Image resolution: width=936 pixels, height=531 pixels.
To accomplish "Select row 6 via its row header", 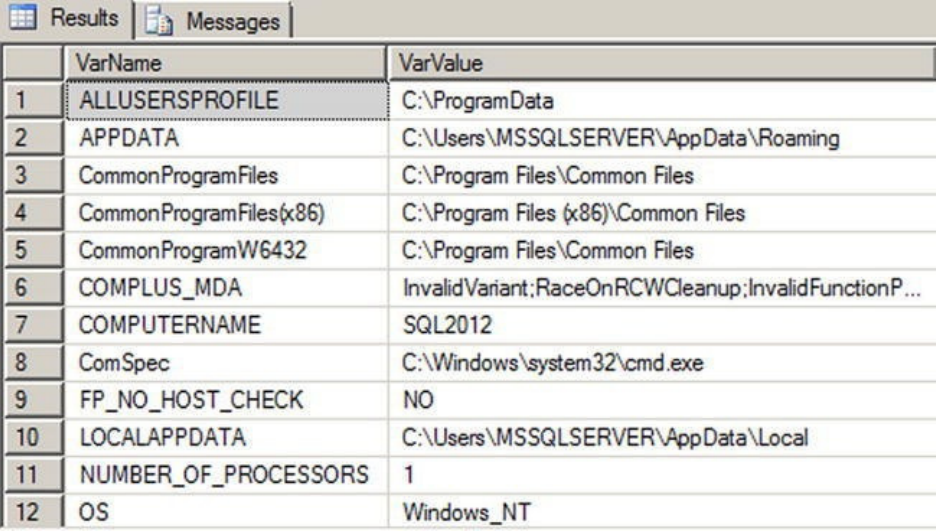I will click(33, 288).
